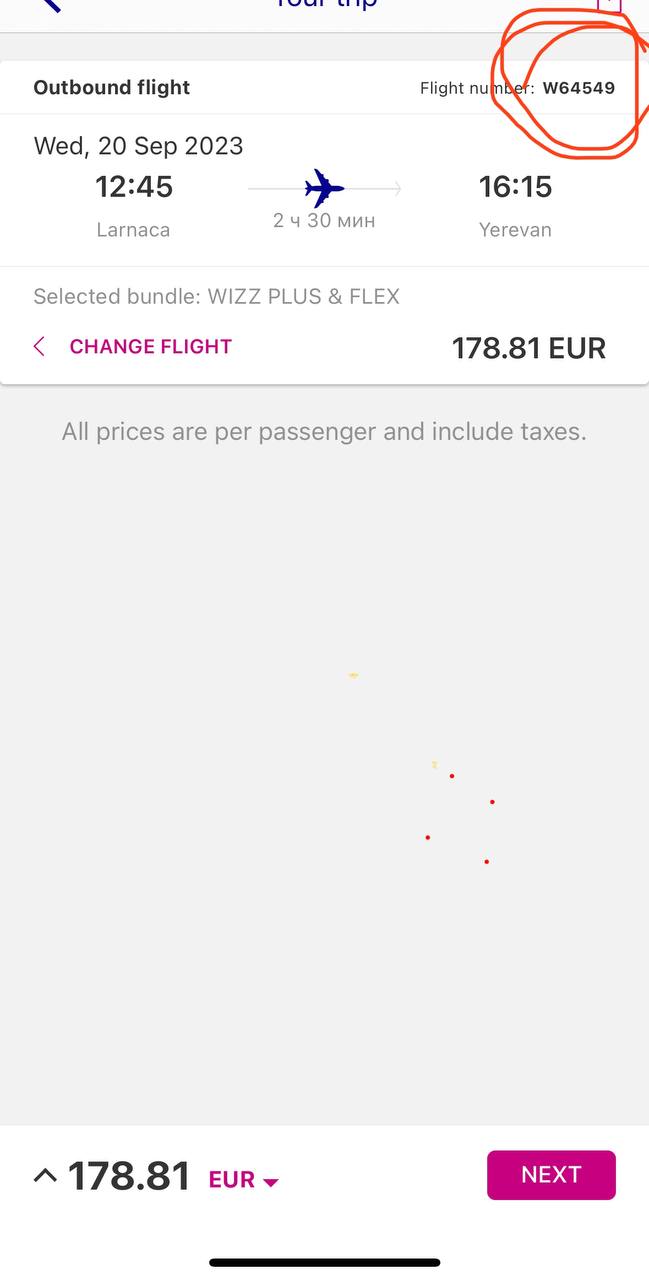Click the airplane icon between flight times
The width and height of the screenshot is (649, 1280).
[x=324, y=187]
